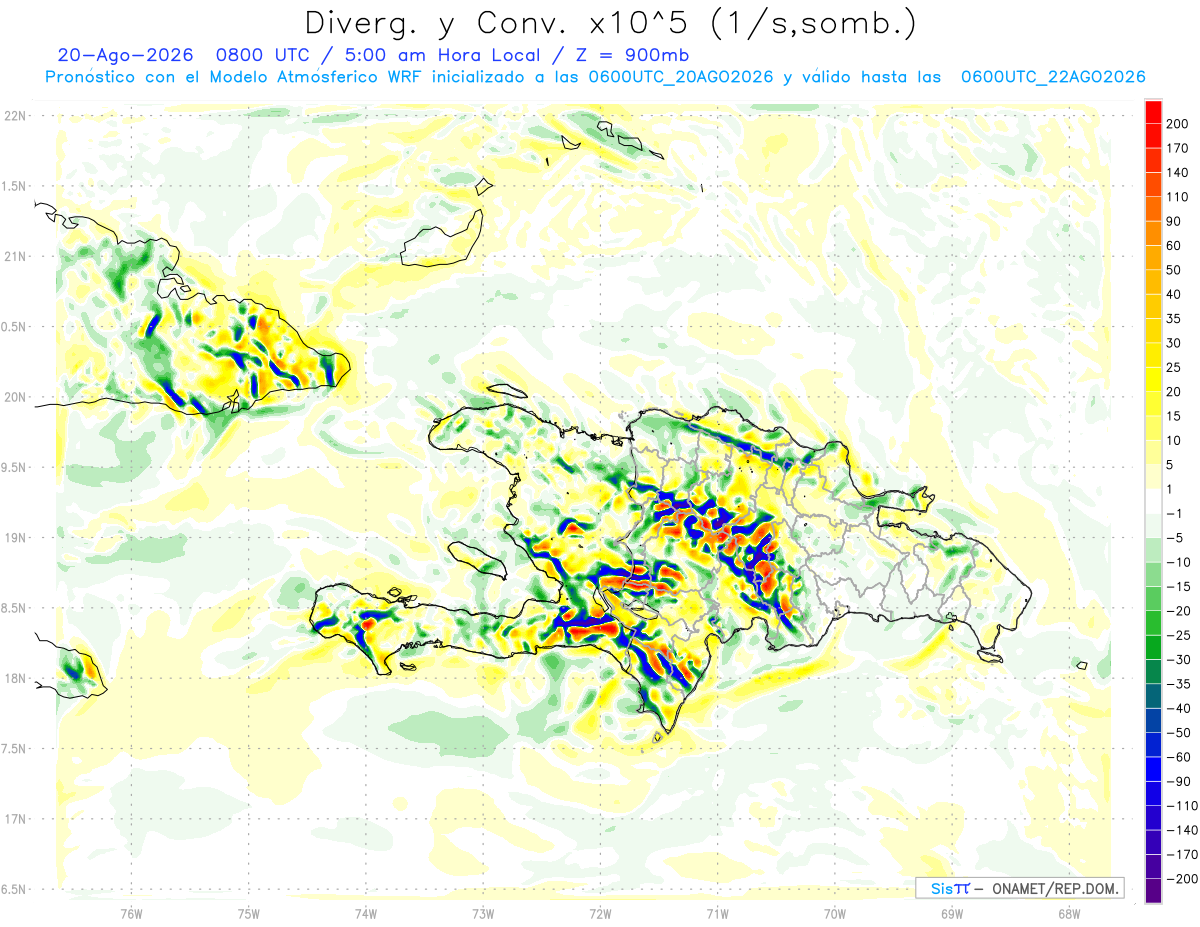Click the '76W' longitude label

tap(131, 913)
